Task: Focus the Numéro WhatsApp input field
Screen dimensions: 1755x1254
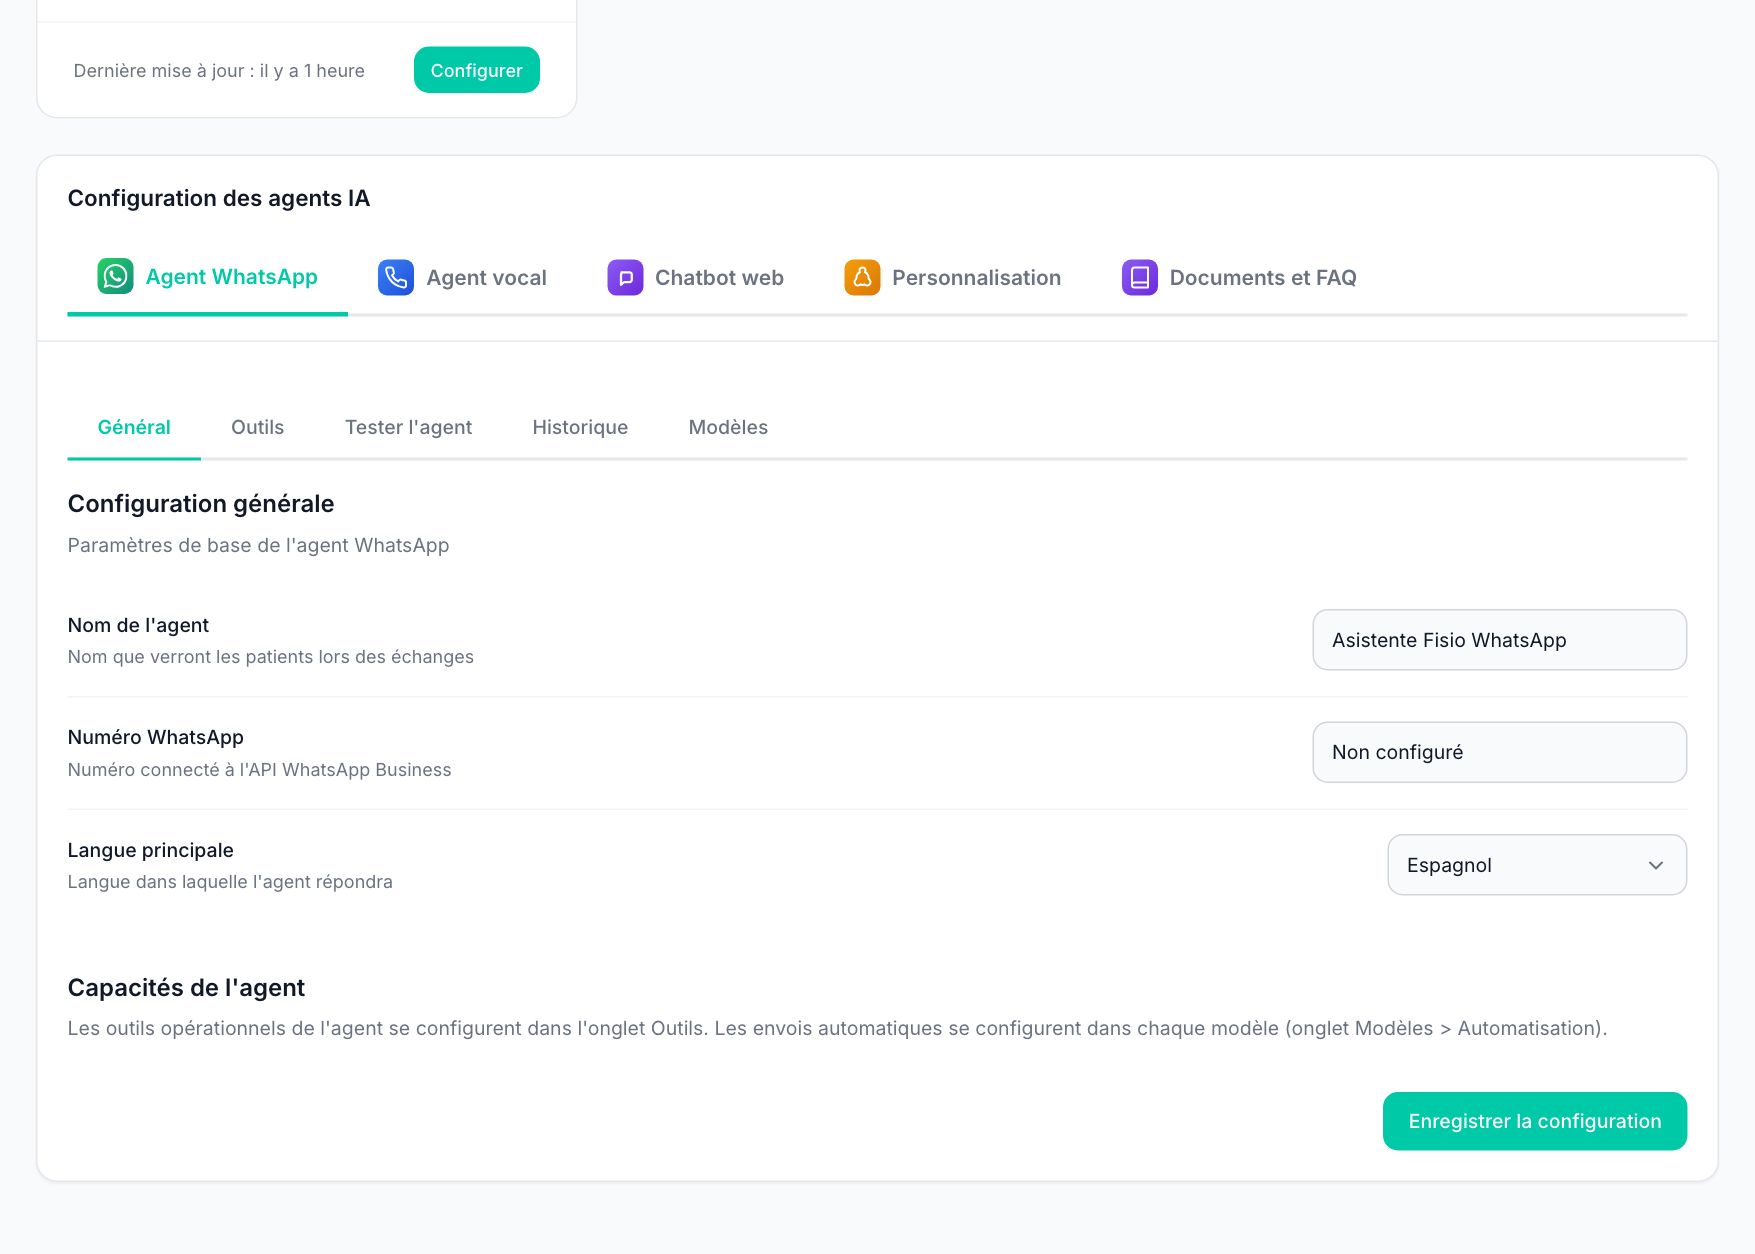Action: [1499, 752]
